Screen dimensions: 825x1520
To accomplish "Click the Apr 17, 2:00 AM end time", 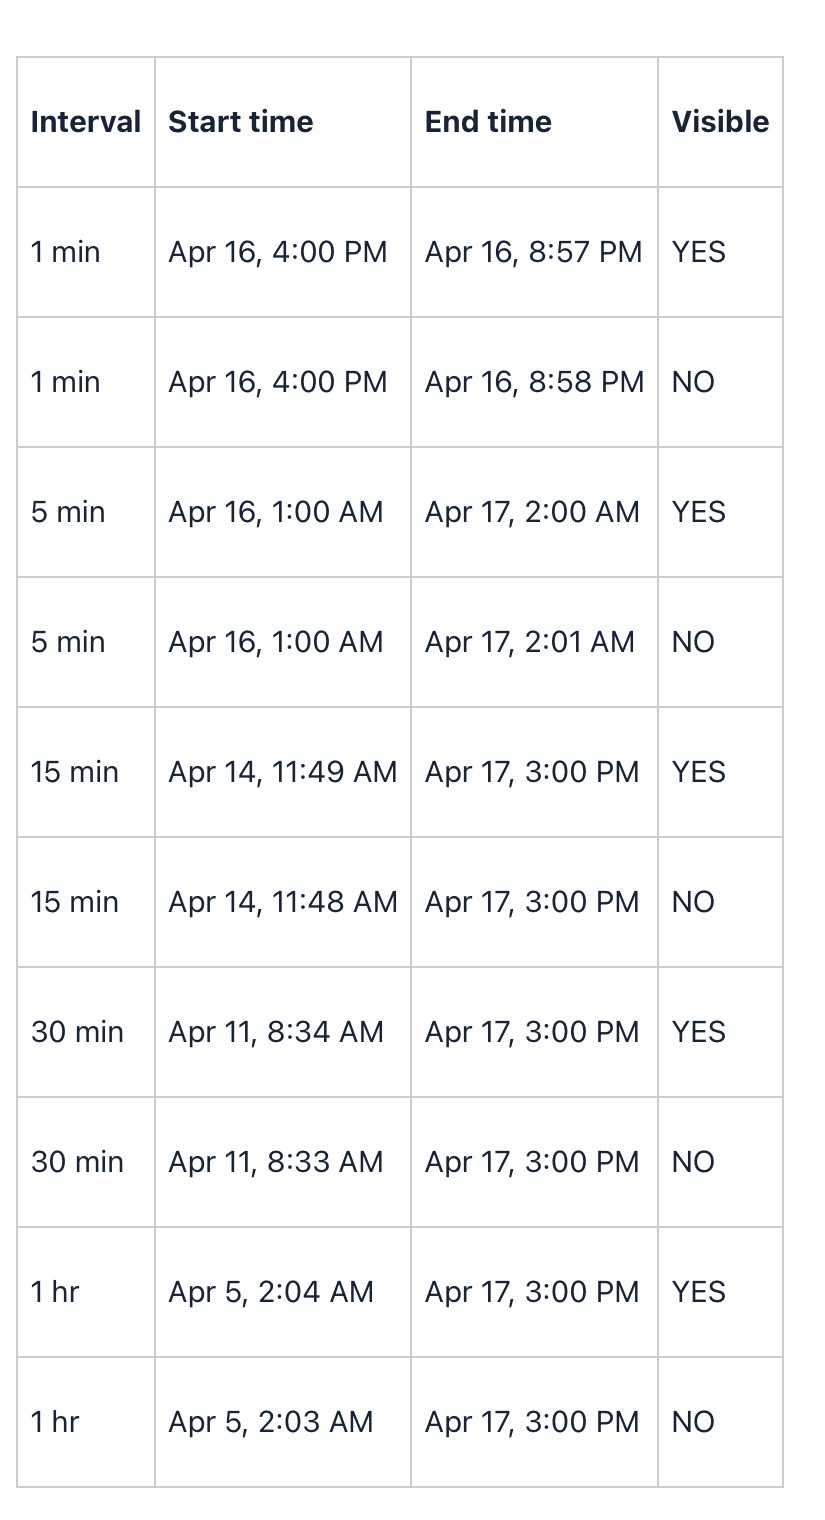I will coord(532,512).
